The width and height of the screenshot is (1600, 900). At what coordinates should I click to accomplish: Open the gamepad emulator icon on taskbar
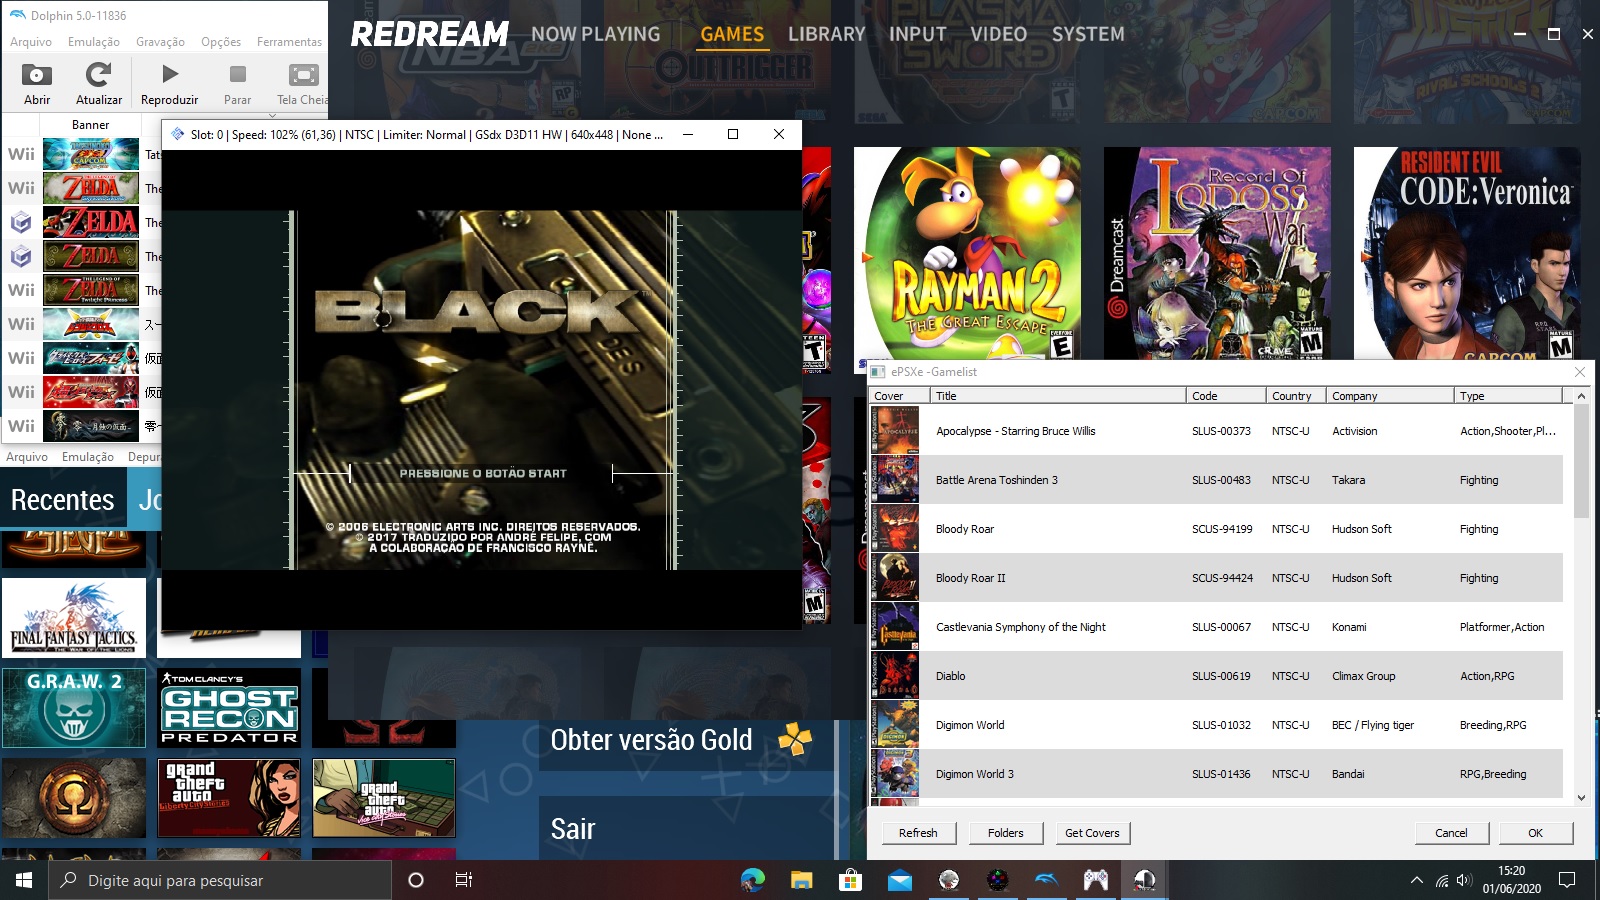1095,880
